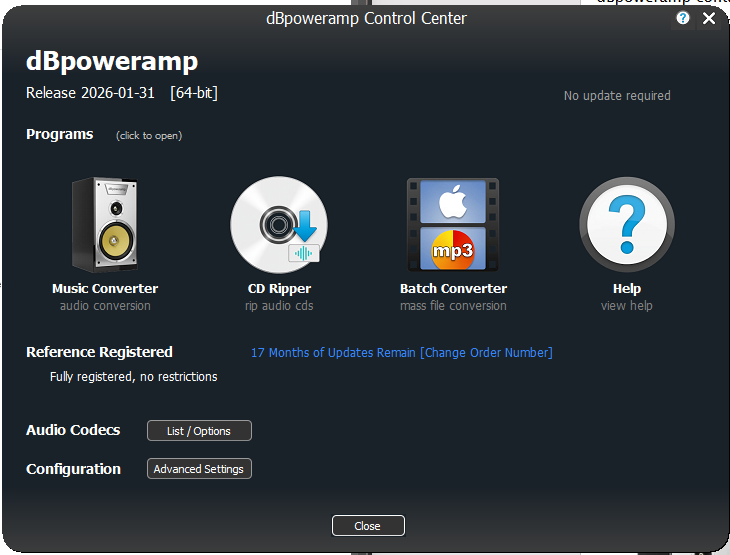Viewport: 730px width, 555px height.
Task: Open Music Converter via the speaker icon
Action: tap(105, 225)
